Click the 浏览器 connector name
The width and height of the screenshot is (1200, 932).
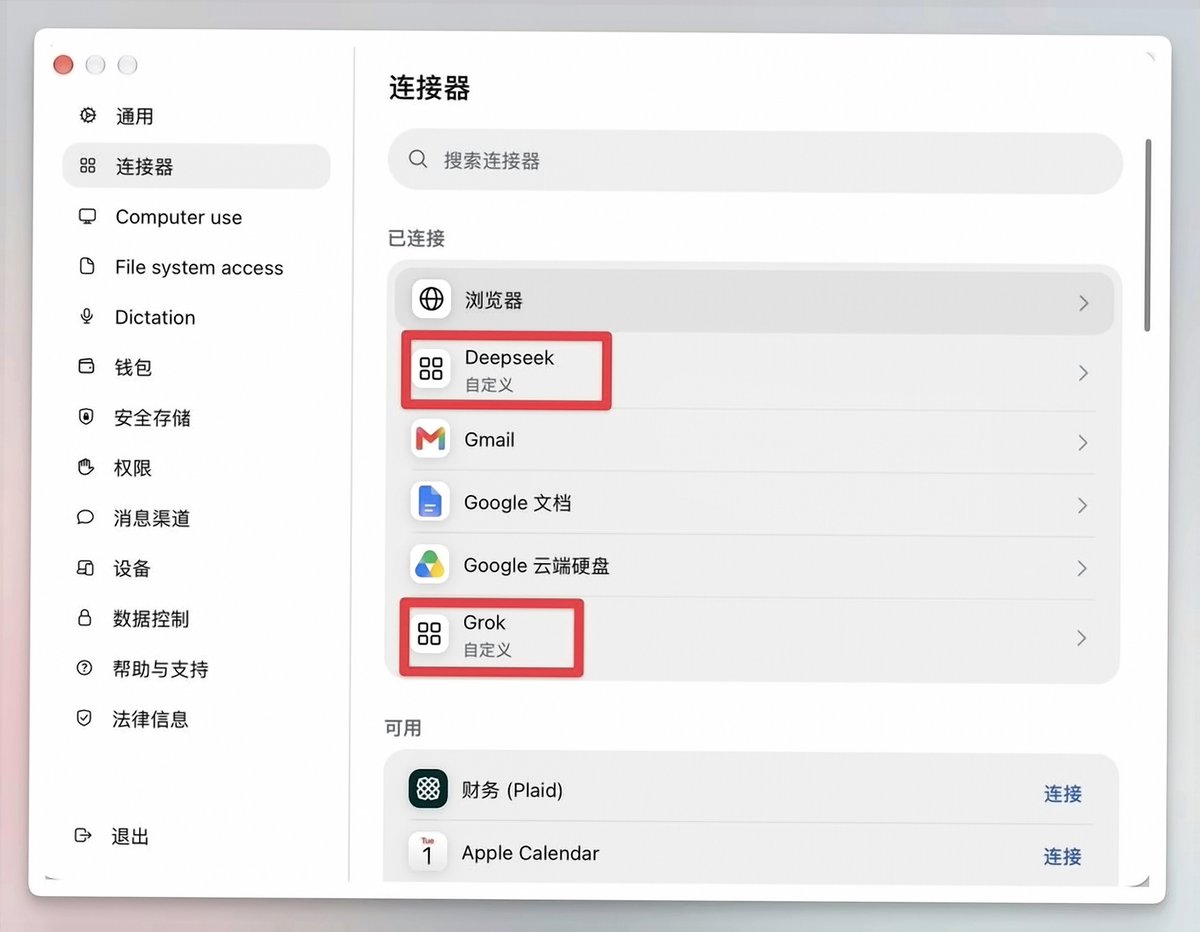[494, 300]
